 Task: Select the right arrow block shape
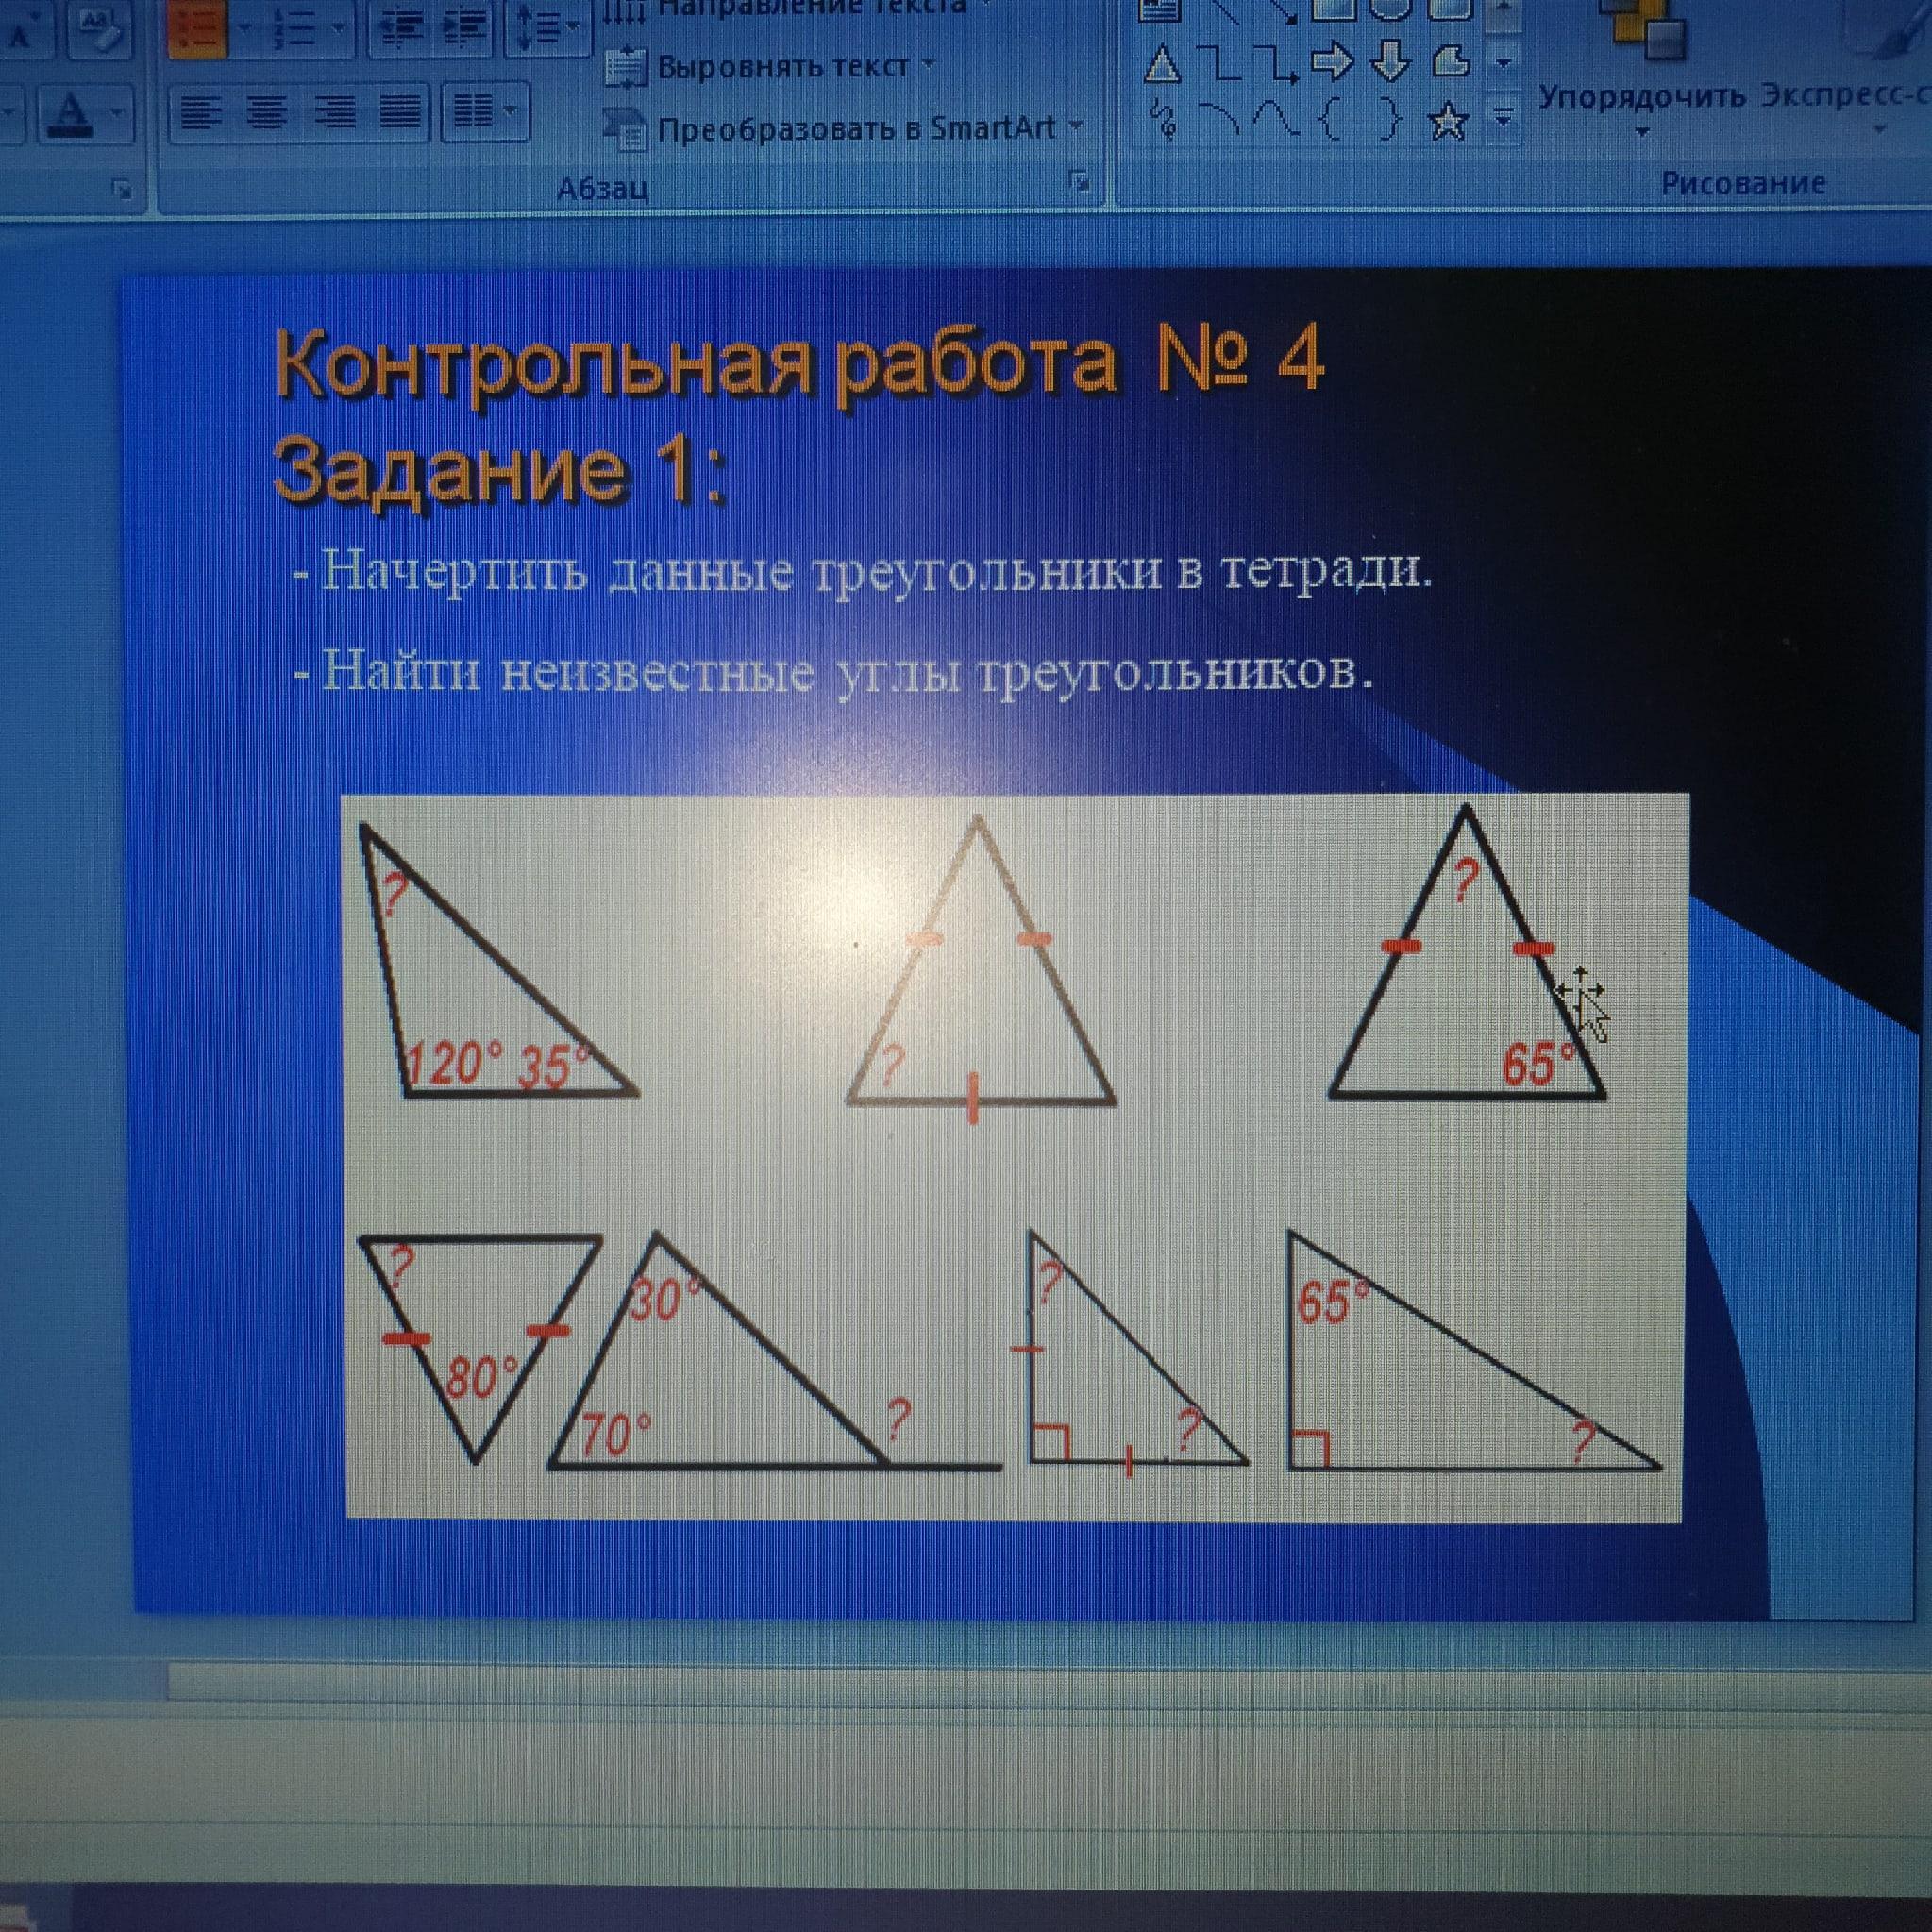pos(1332,62)
